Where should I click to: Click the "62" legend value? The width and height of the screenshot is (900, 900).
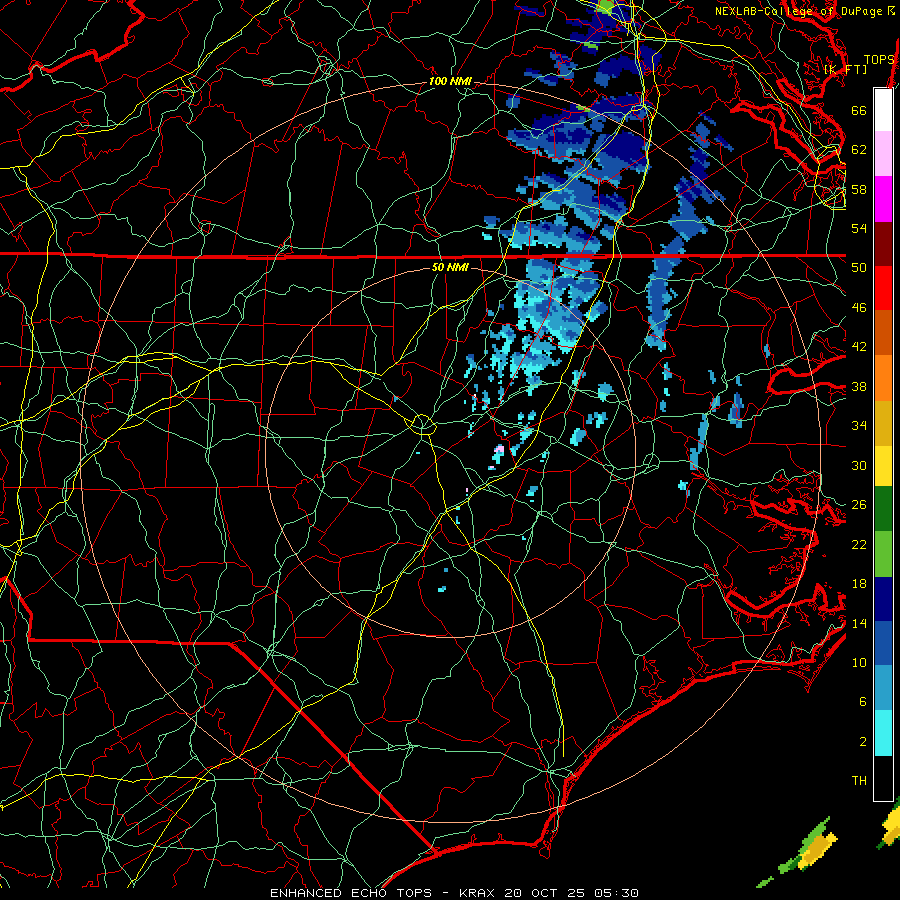(859, 149)
